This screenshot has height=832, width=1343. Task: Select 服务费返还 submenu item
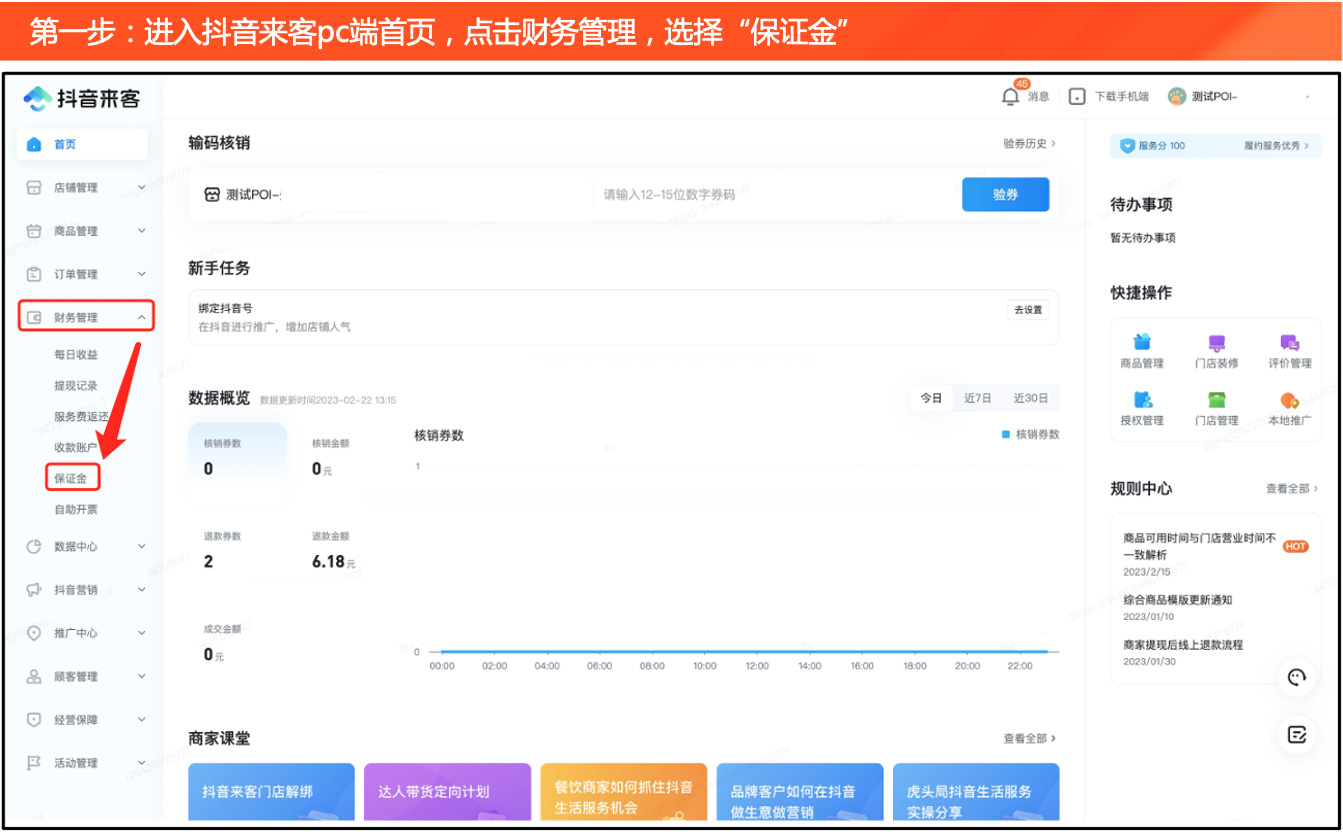[x=82, y=417]
